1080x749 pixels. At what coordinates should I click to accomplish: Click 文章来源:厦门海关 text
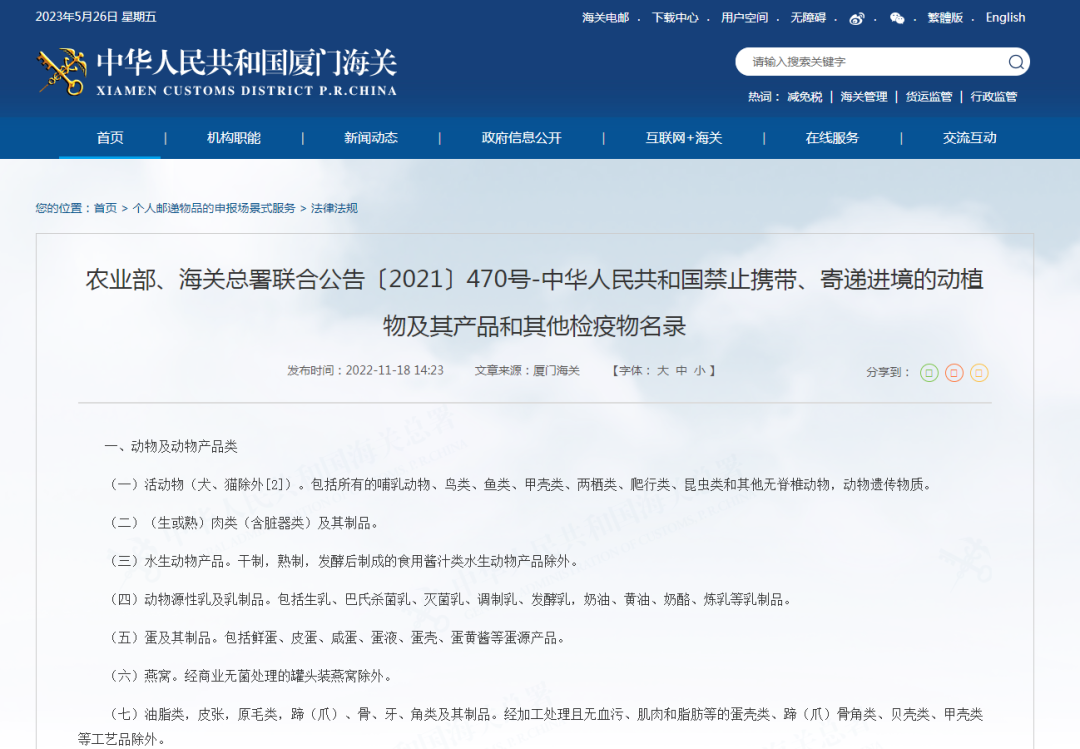pos(527,371)
